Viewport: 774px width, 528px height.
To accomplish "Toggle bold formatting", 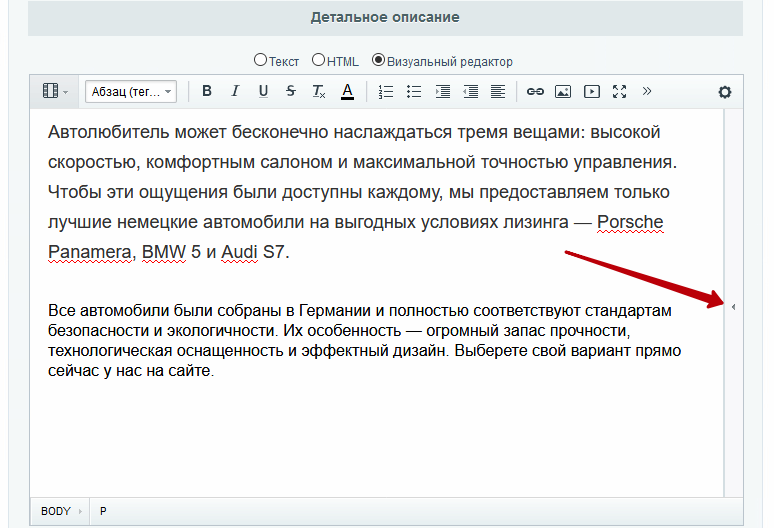I will click(x=207, y=91).
